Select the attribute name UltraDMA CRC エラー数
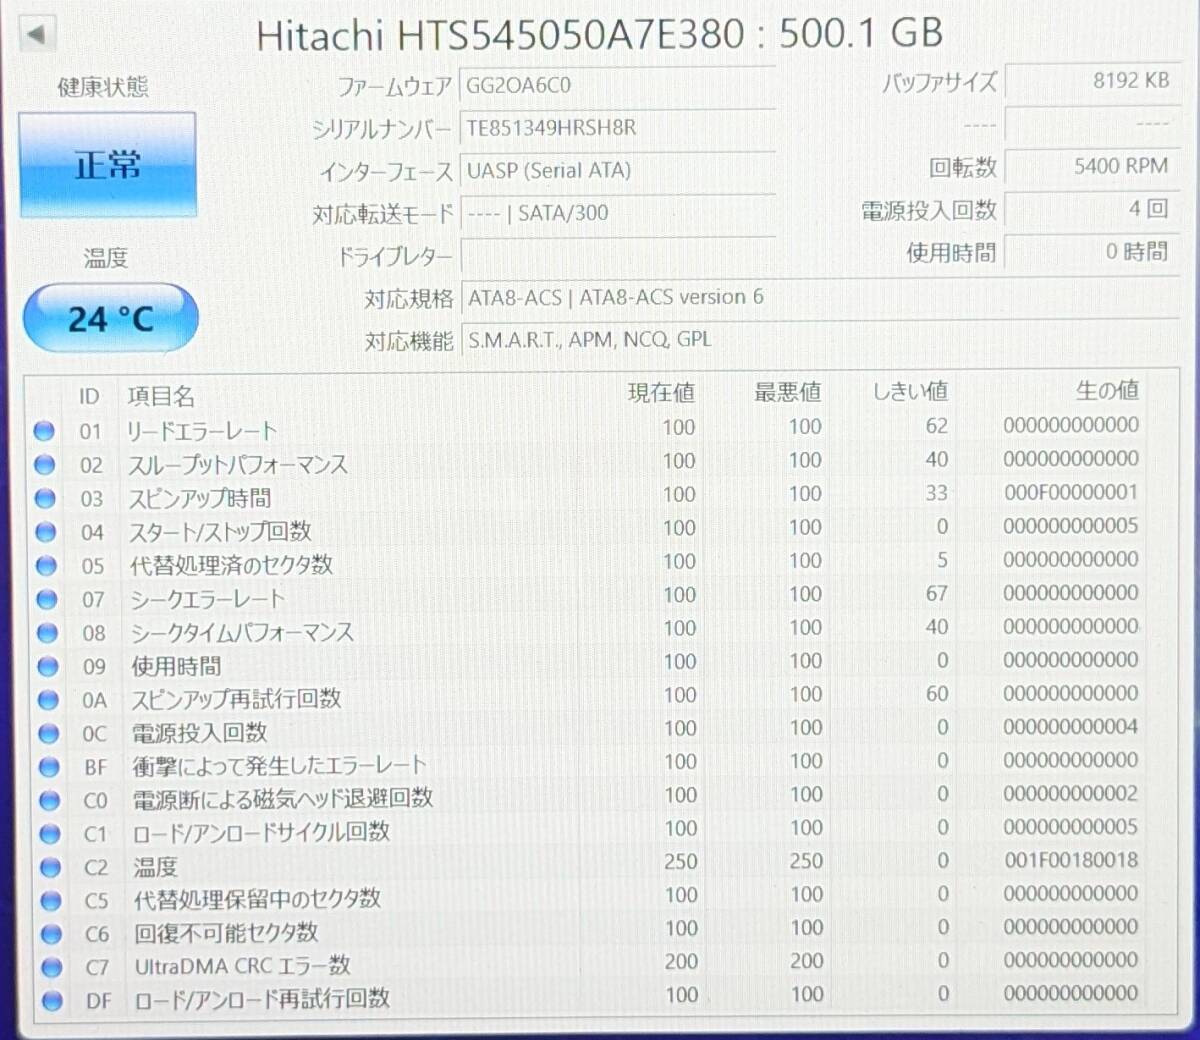 pyautogui.click(x=243, y=967)
